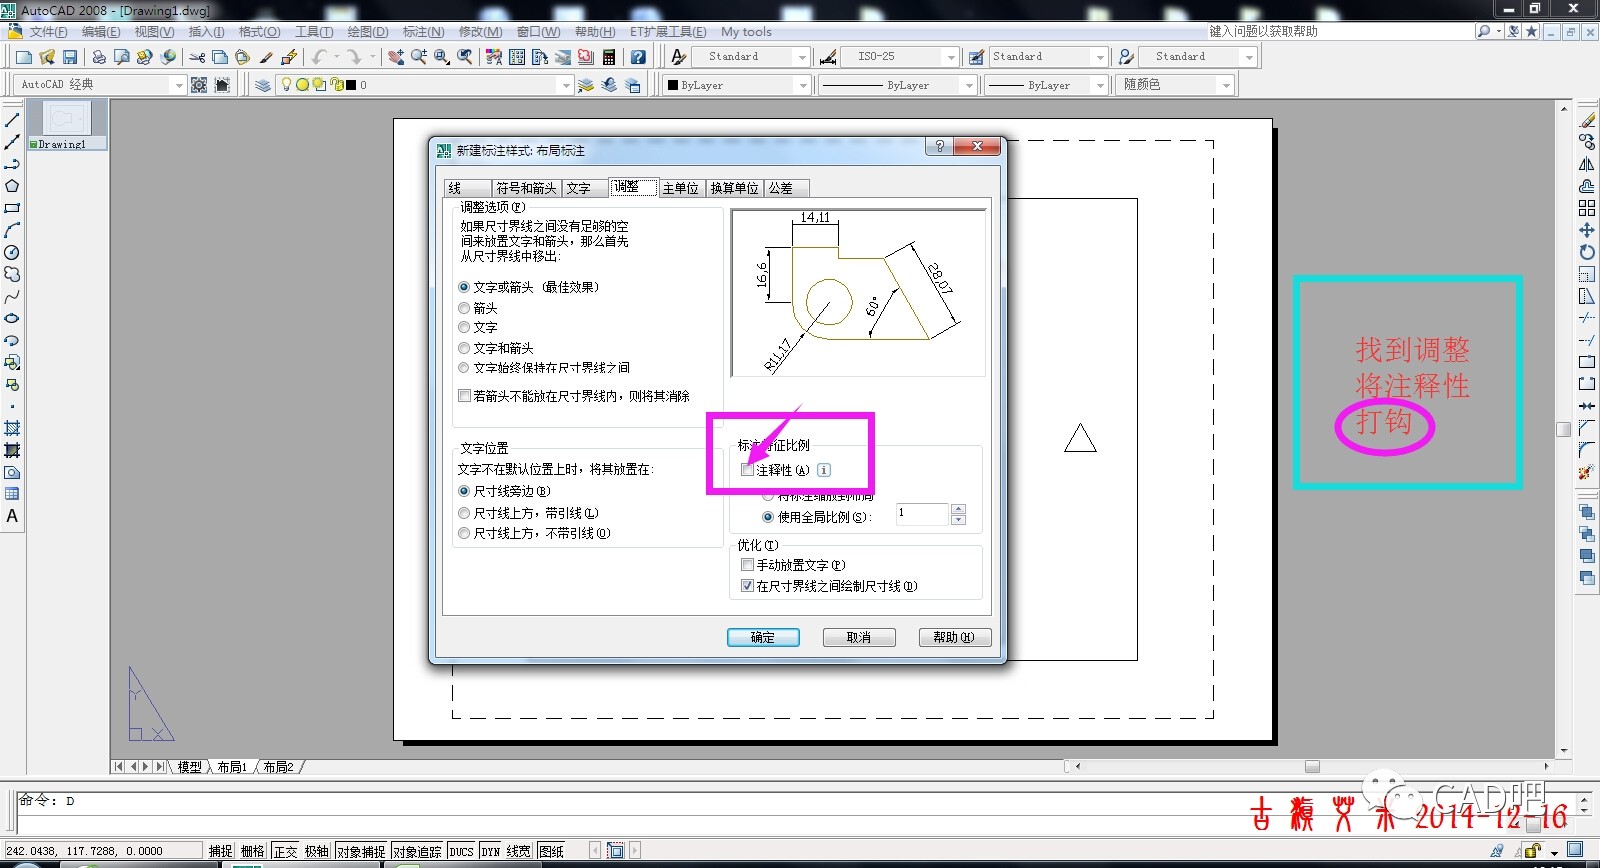The height and width of the screenshot is (868, 1600).
Task: Click the Plot (print) icon
Action: [x=99, y=57]
